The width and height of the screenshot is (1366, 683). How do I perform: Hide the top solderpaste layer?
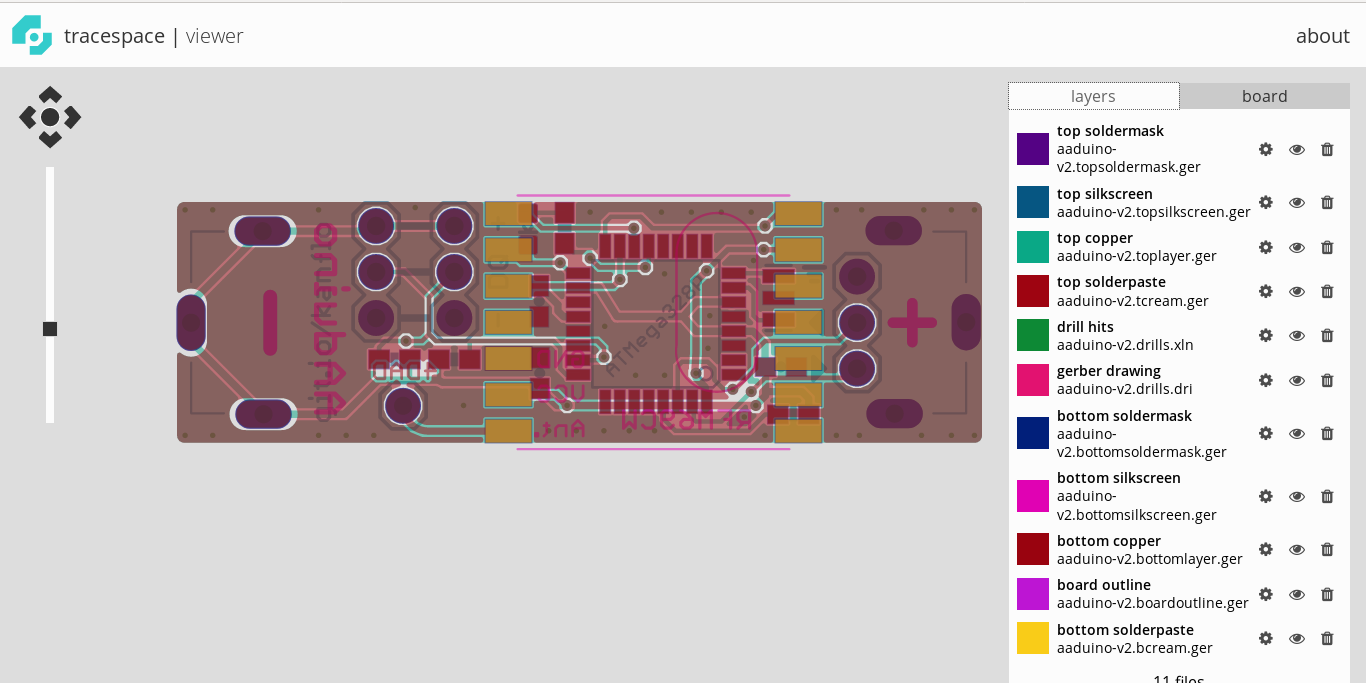1297,291
